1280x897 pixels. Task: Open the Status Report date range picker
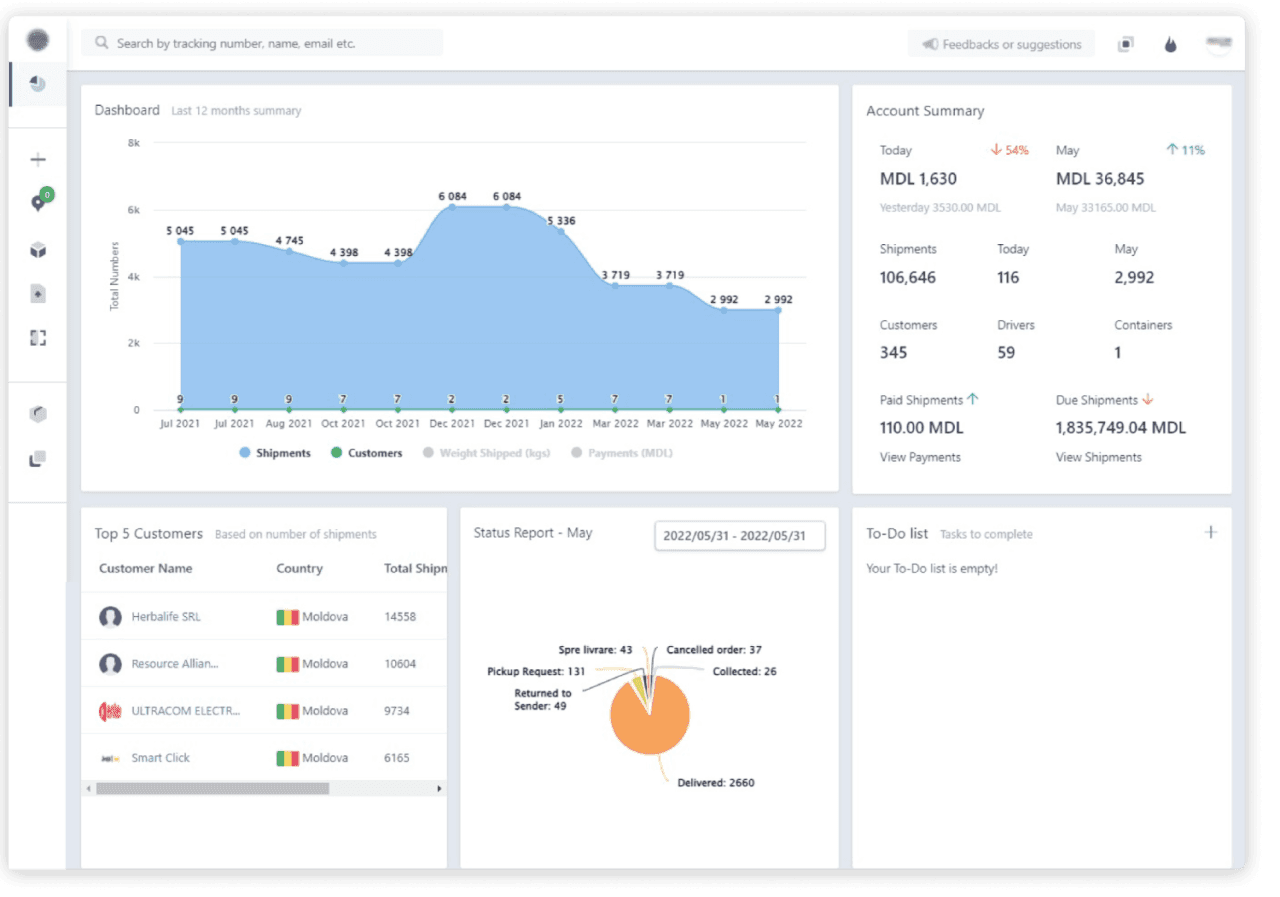740,535
